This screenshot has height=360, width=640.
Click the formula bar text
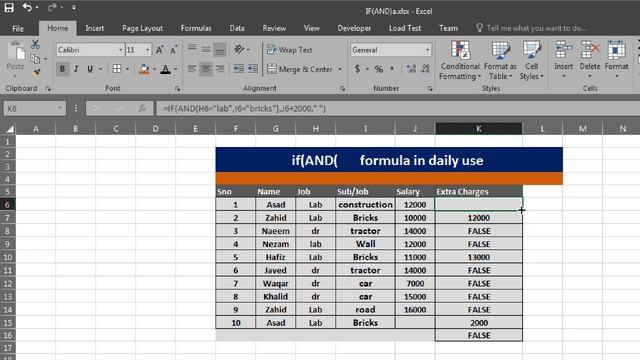(x=244, y=108)
